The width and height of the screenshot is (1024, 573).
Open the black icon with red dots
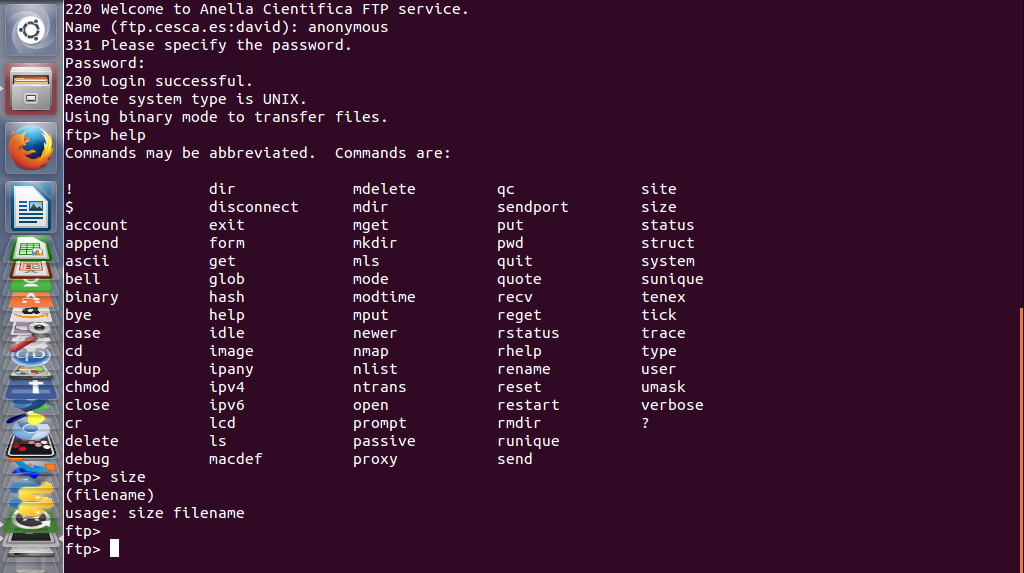pos(31,448)
